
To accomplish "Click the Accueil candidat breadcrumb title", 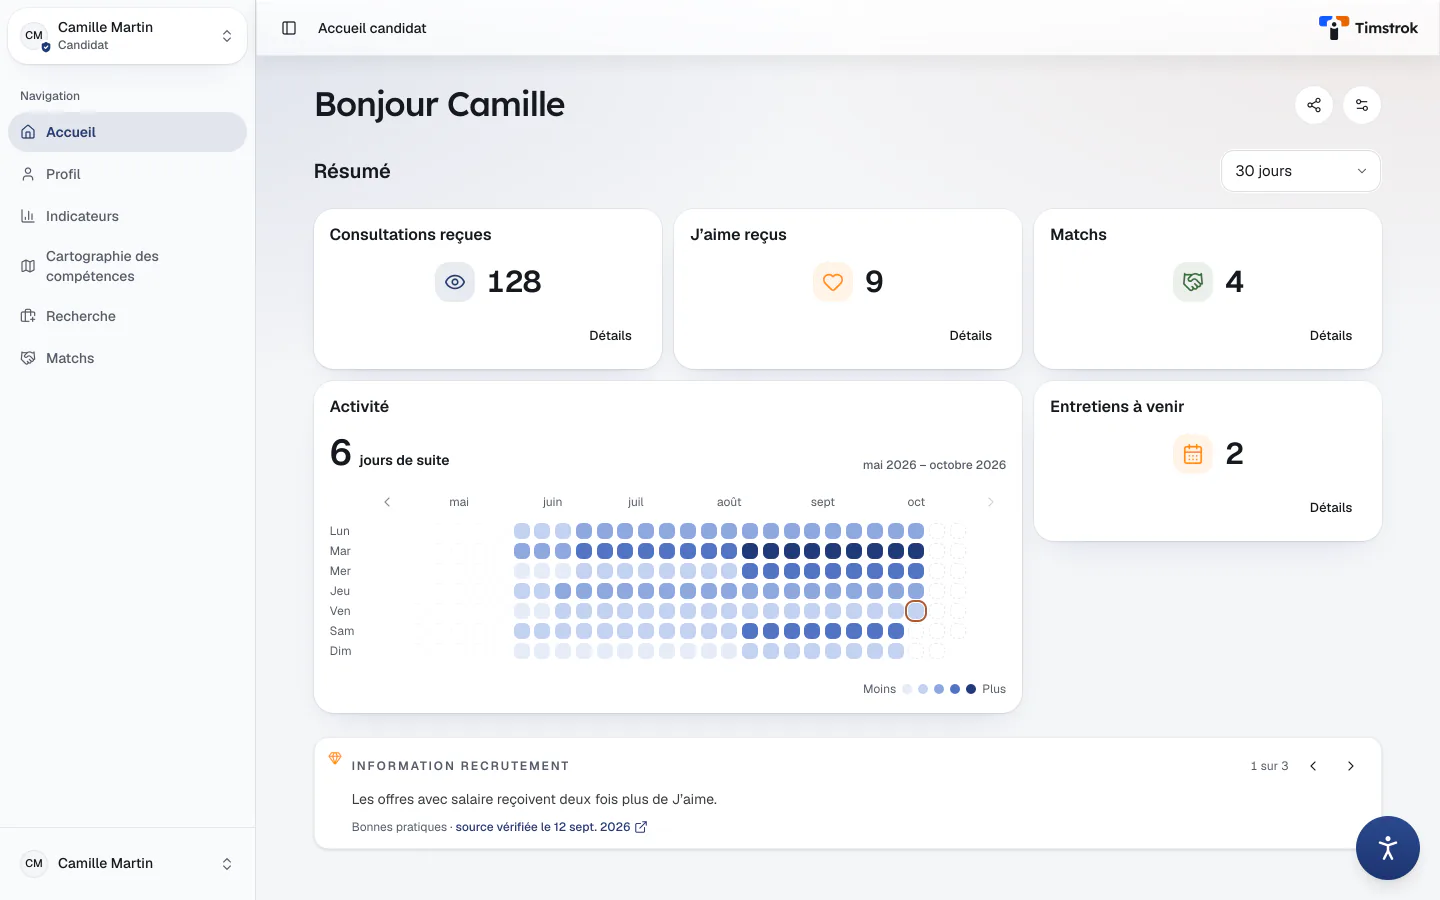I will pos(372,28).
